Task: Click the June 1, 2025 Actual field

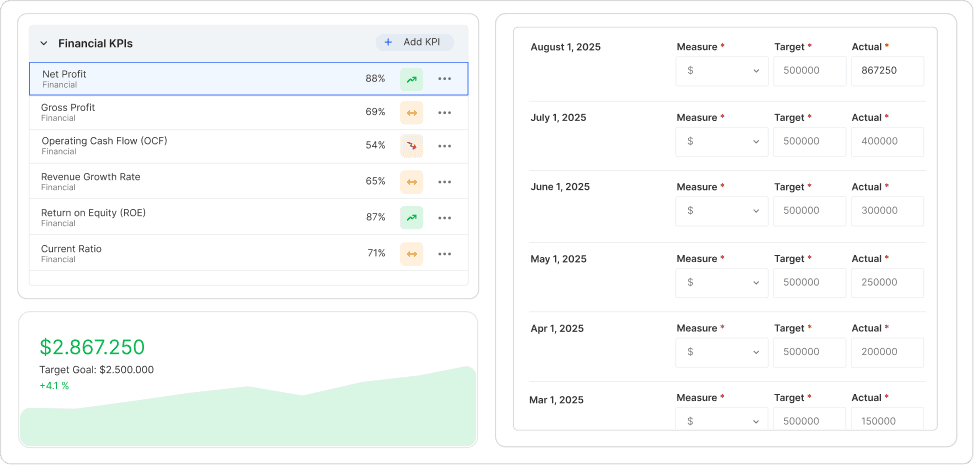Action: [887, 211]
